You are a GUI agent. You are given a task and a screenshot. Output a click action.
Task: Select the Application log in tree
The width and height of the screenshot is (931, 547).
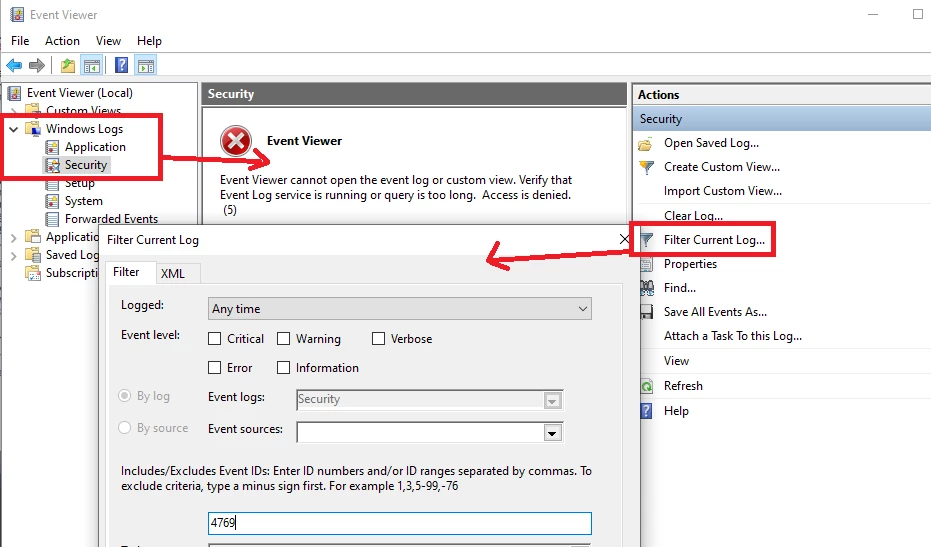[x=95, y=147]
